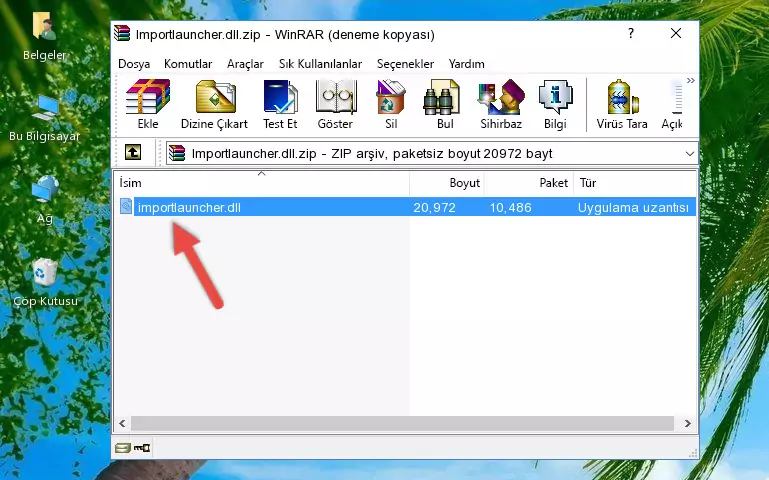Launch the Sihirbaz wizard icon
769x480 pixels.
pos(501,97)
